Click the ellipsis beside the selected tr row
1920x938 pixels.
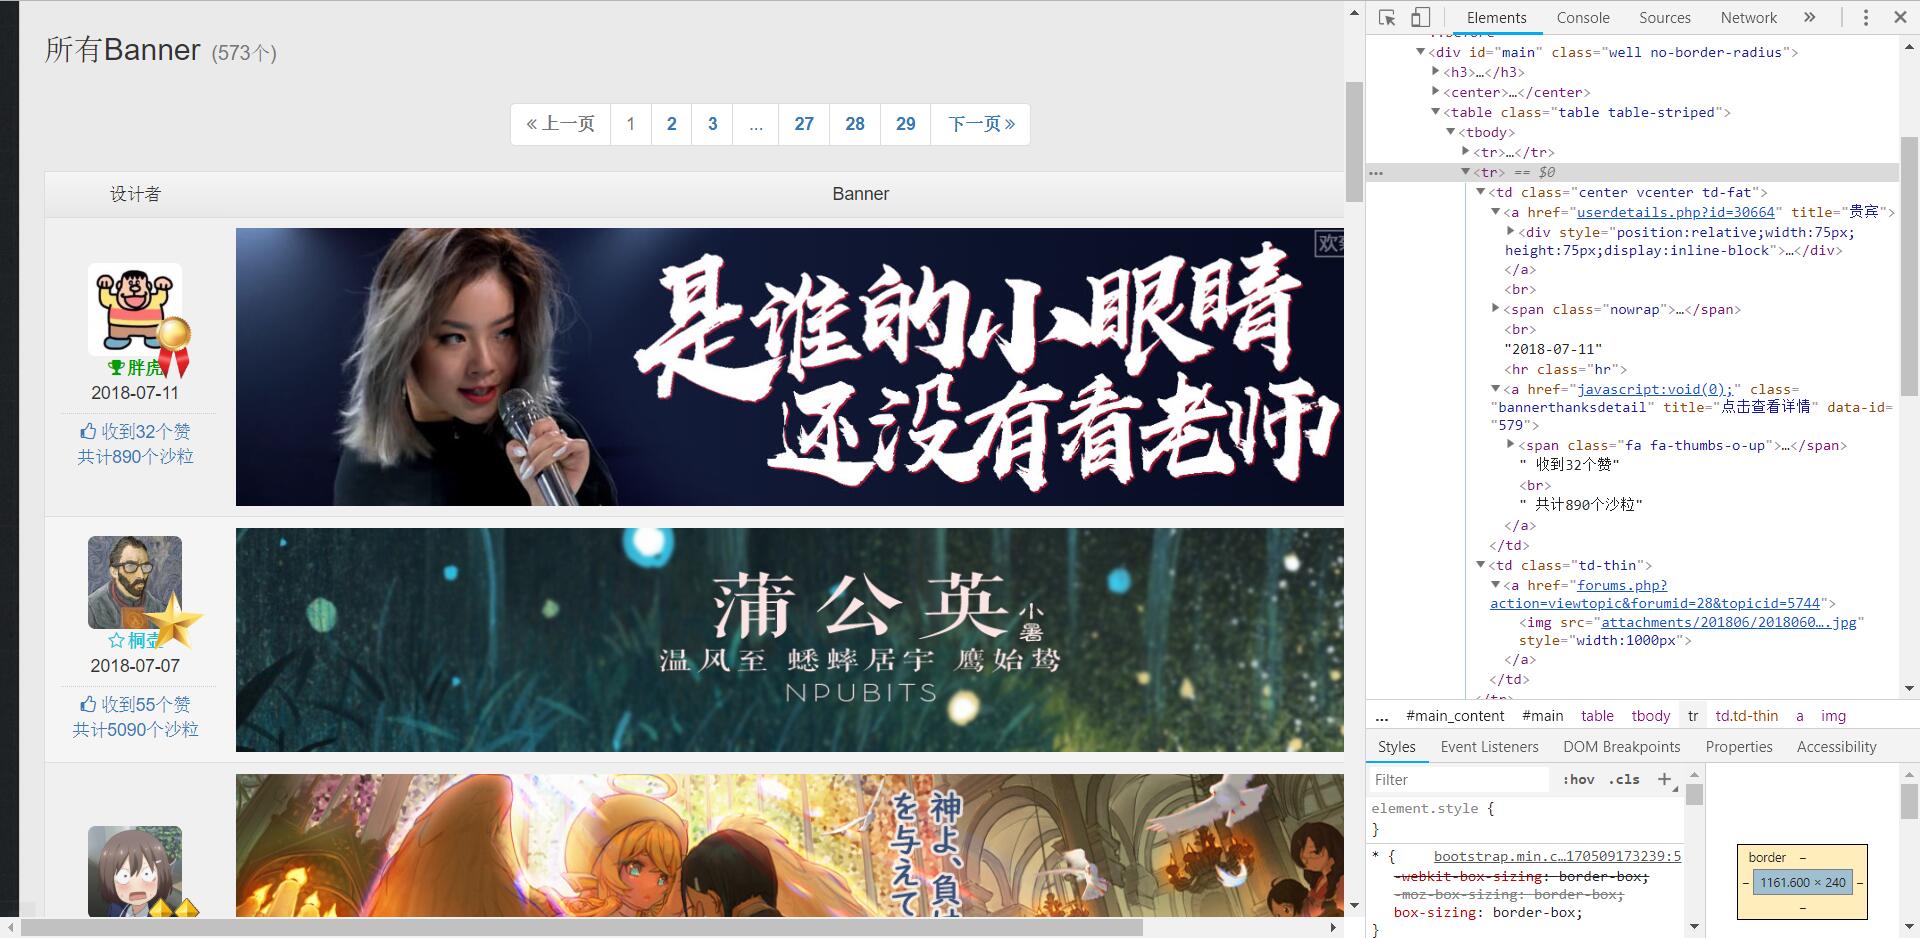pyautogui.click(x=1377, y=172)
